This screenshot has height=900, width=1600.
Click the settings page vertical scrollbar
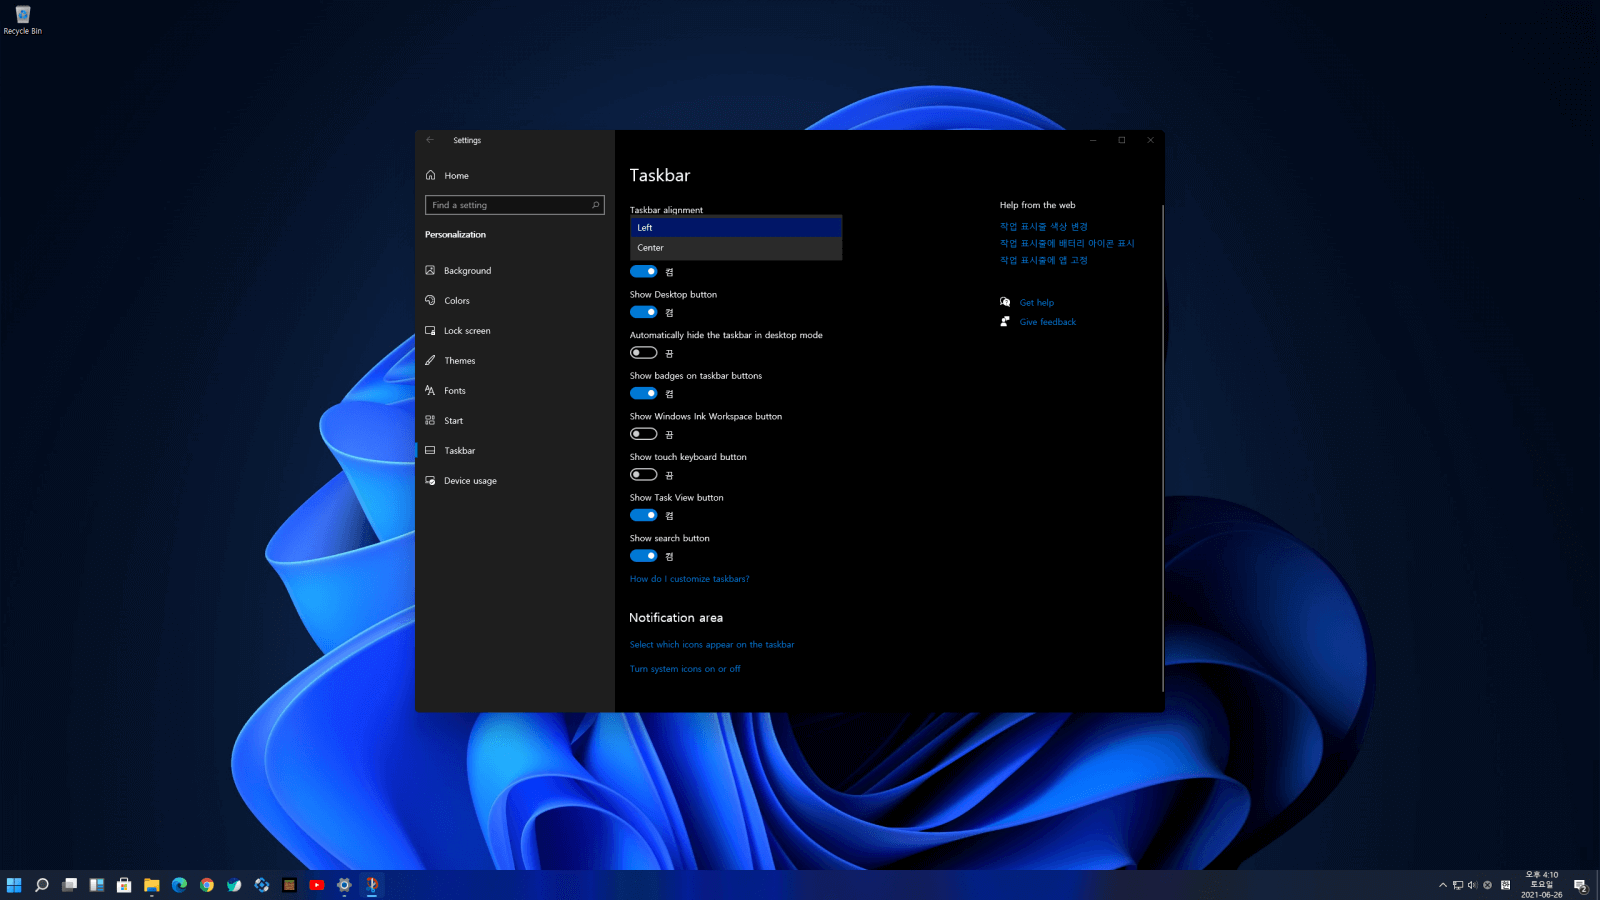coord(1162,448)
